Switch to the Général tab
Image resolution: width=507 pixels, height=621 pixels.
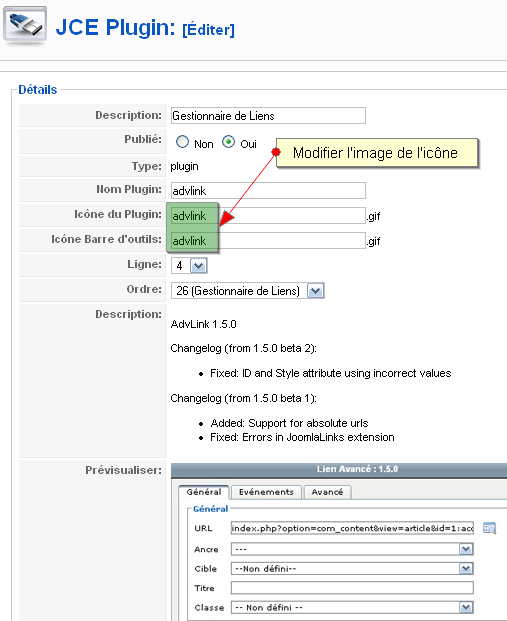204,492
